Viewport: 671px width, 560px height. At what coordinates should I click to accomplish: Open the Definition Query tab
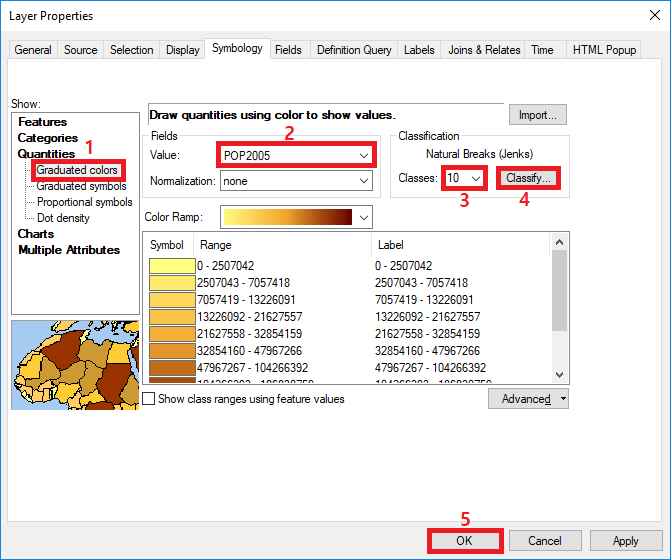pyautogui.click(x=353, y=50)
